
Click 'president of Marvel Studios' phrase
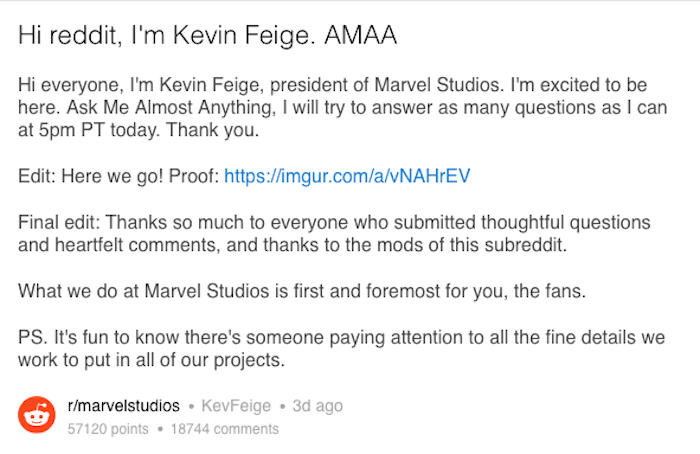coord(324,82)
